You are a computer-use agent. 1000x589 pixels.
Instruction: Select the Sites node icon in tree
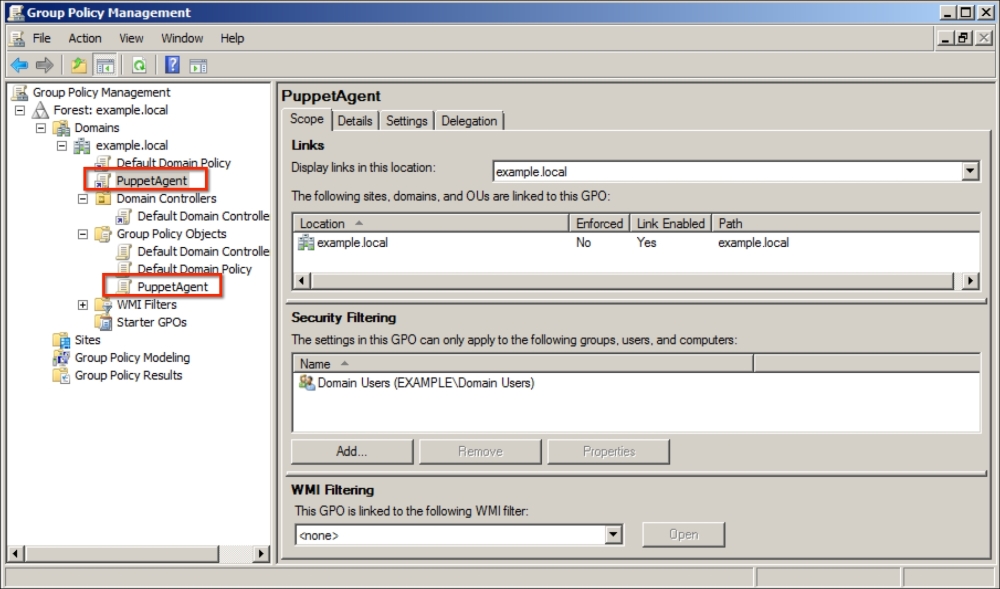[61, 340]
